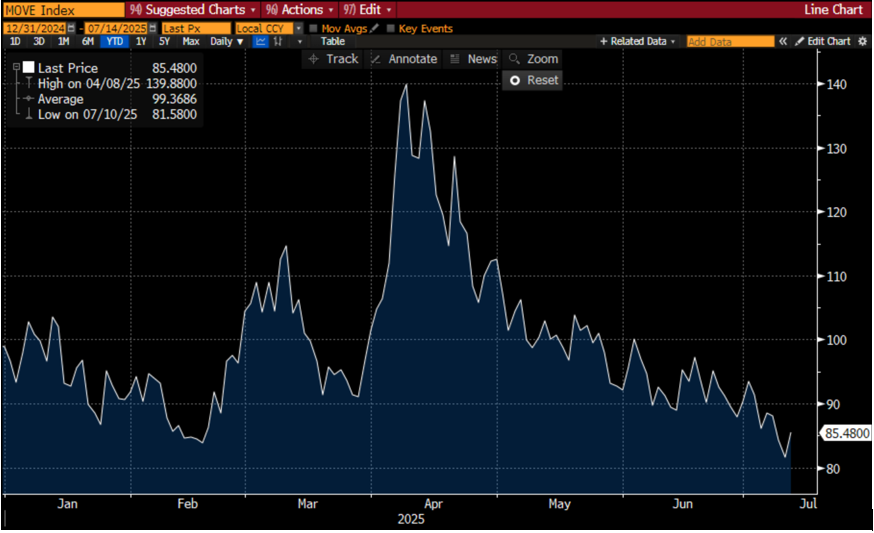Click the Last Price white color swatch

coord(28,67)
